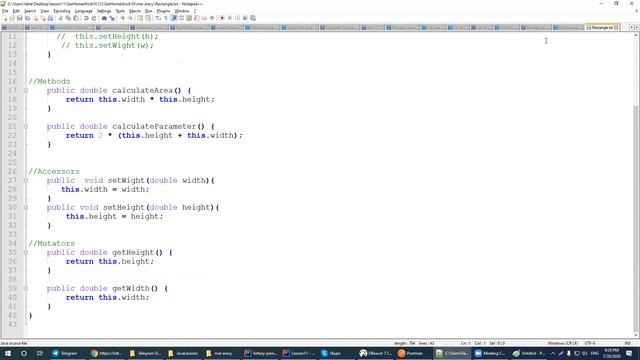Toggle file monitoring eye icon
This screenshot has width=640, height=360.
(x=212, y=18)
